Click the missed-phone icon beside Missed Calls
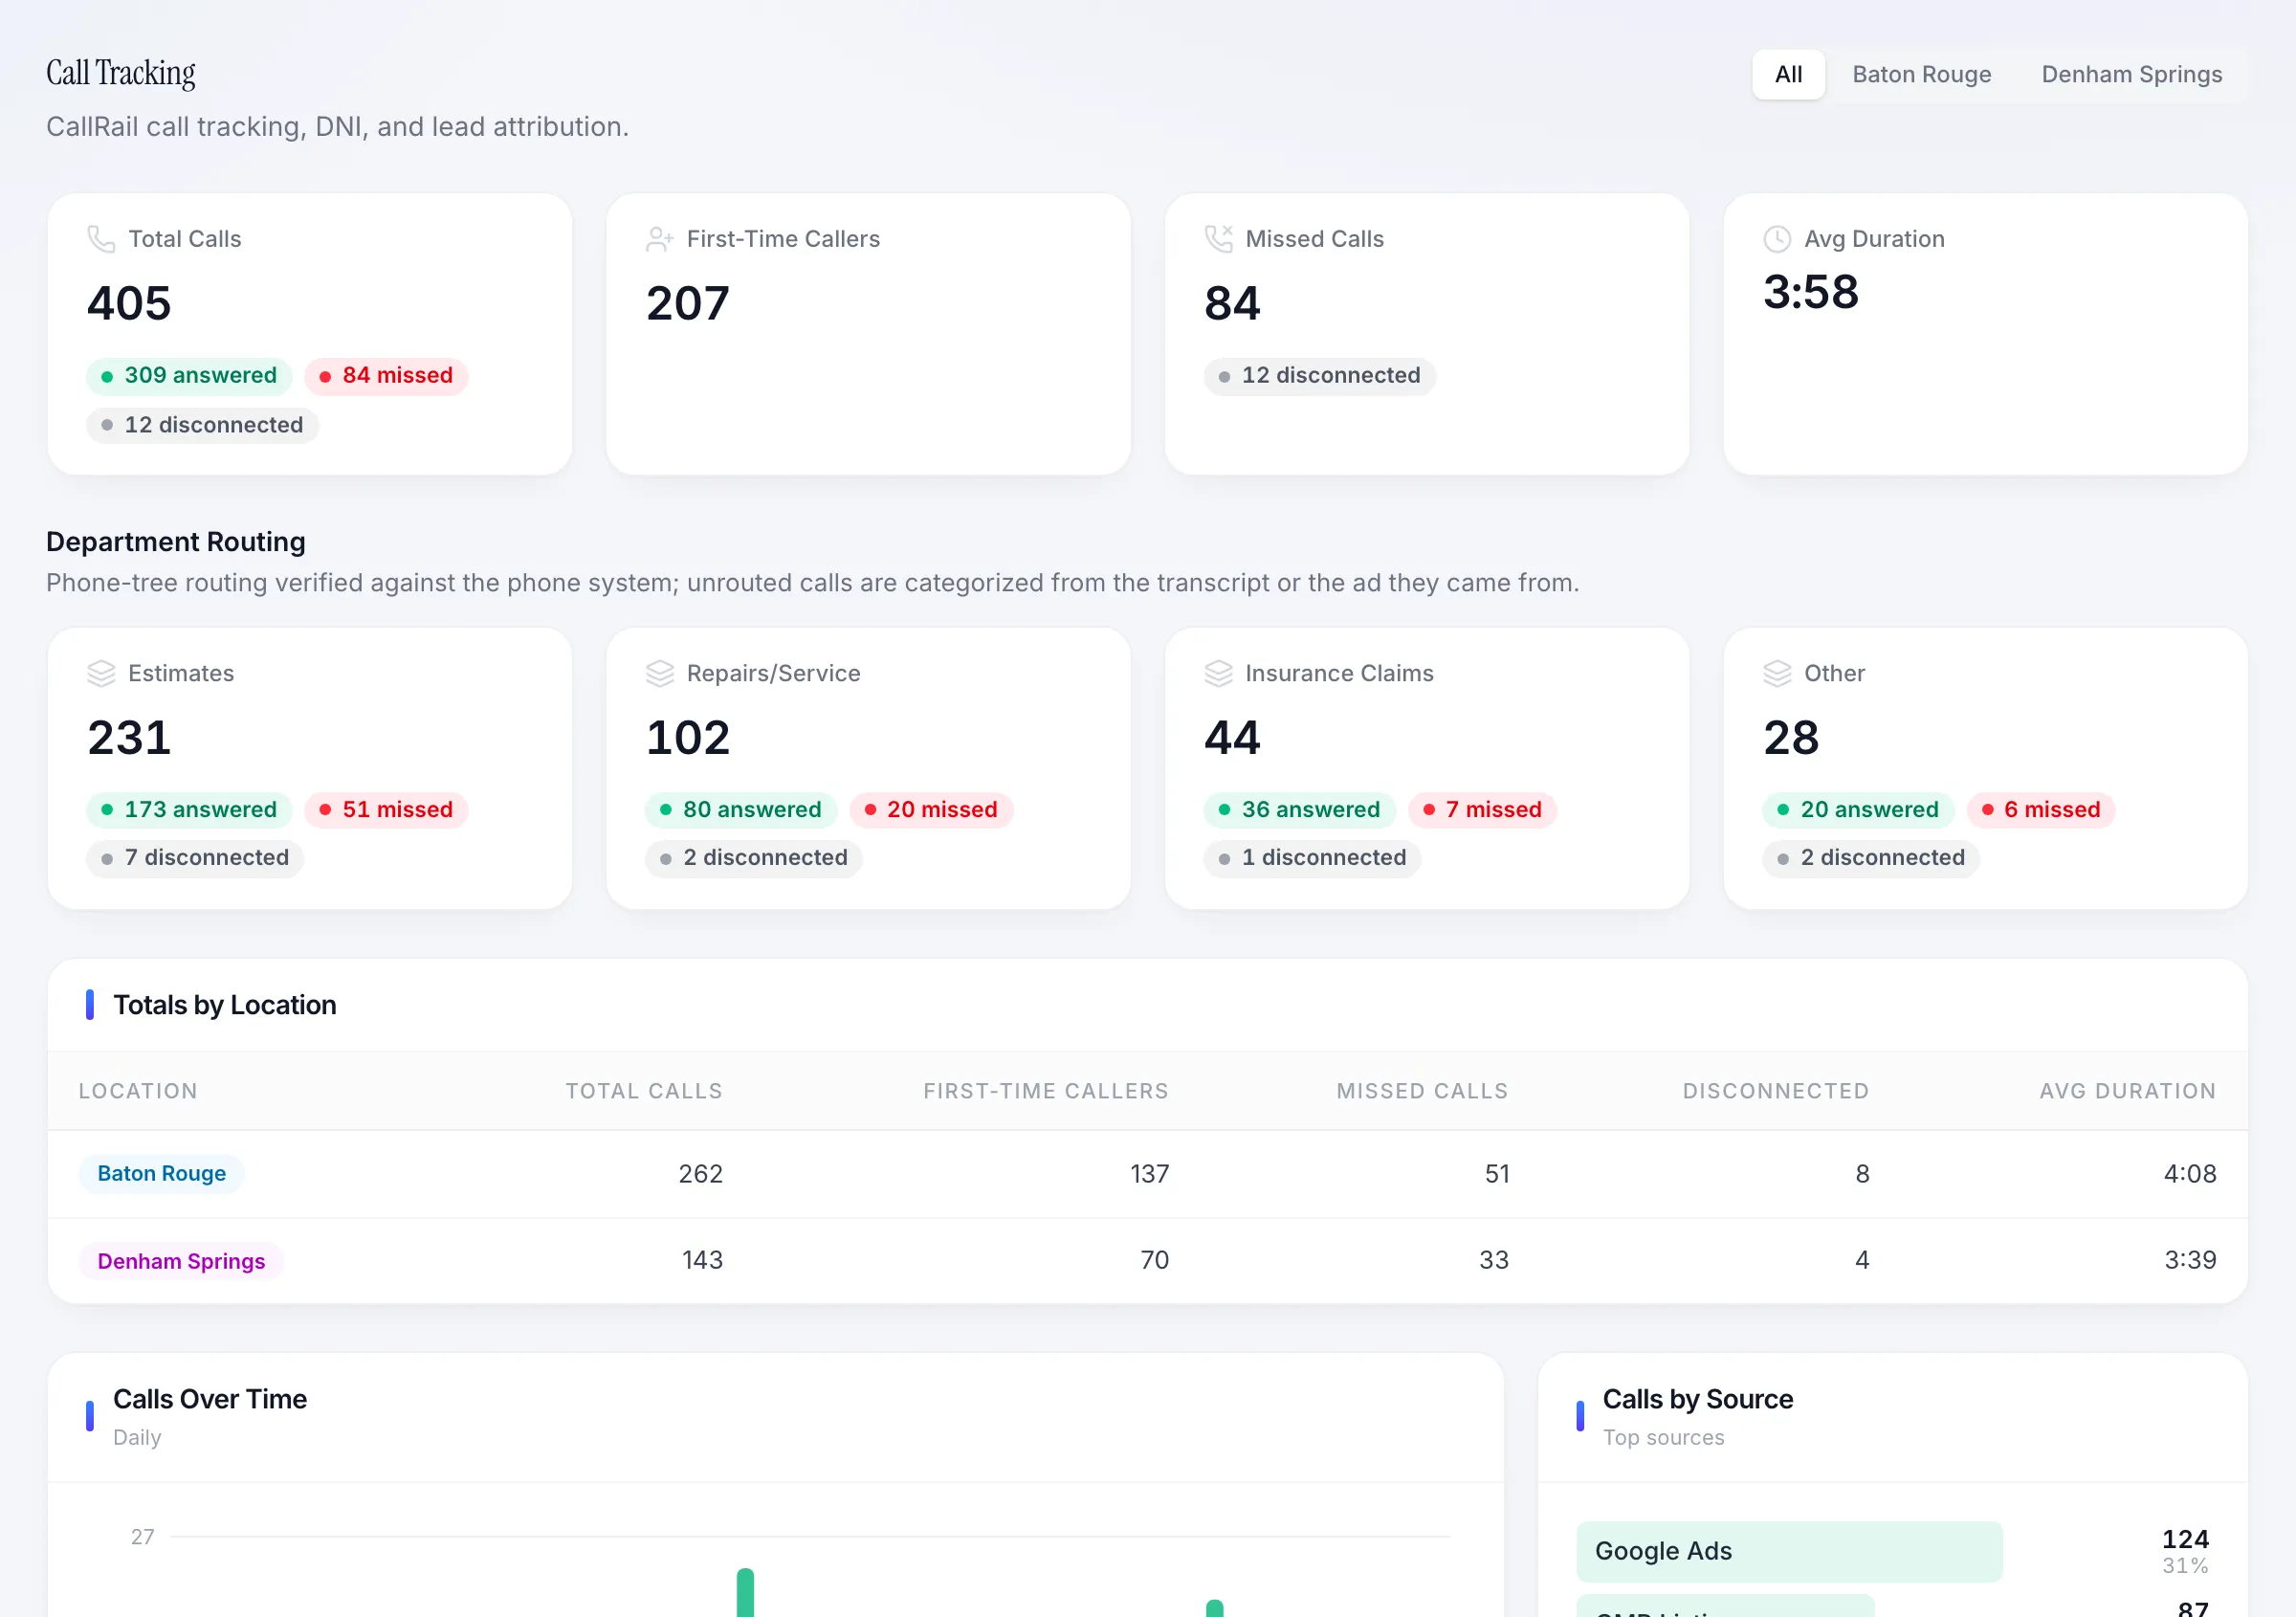Image resolution: width=2296 pixels, height=1617 pixels. pyautogui.click(x=1219, y=239)
